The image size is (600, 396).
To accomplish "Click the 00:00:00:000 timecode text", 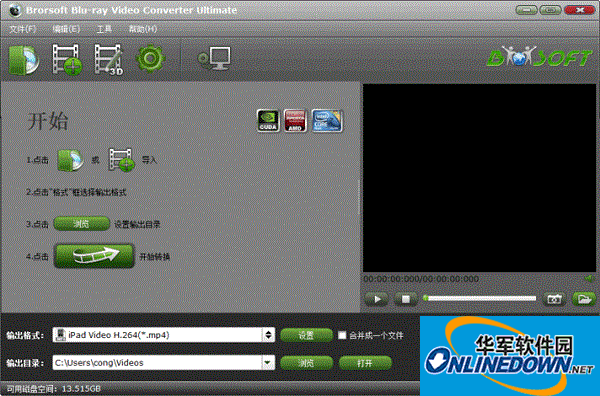I will pos(421,279).
